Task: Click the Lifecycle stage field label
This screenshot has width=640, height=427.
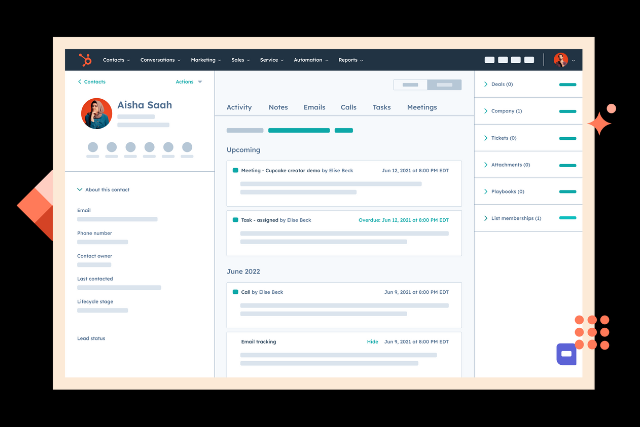Action: pos(95,302)
